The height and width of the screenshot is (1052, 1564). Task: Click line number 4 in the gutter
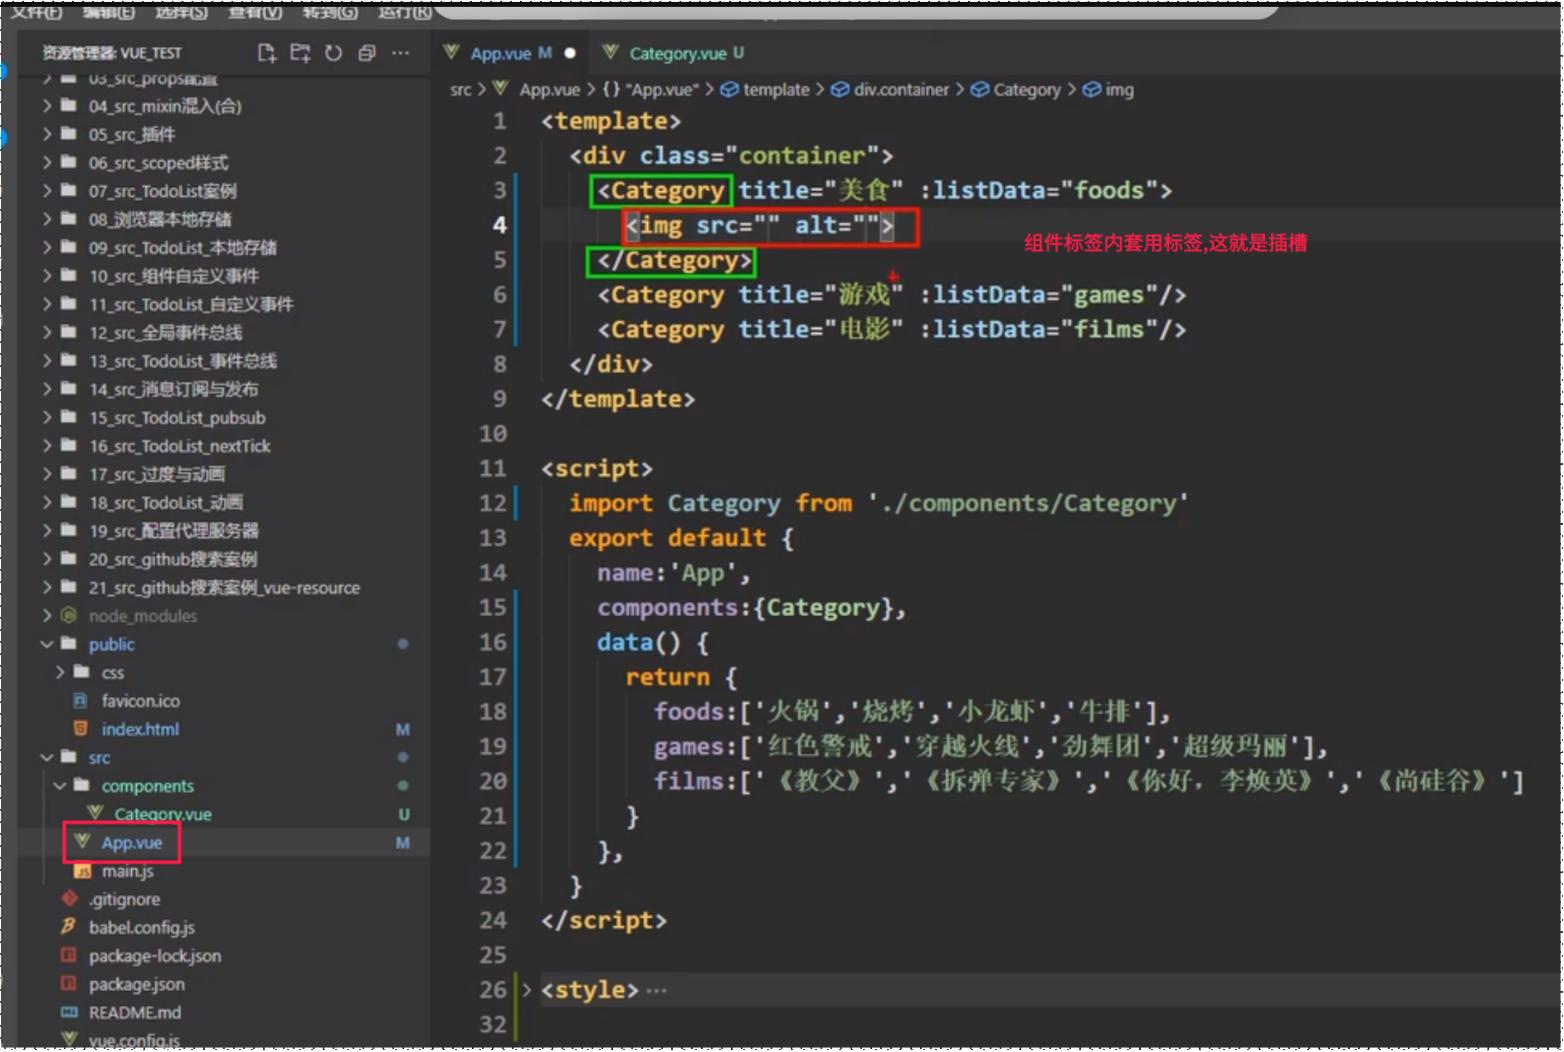[x=499, y=225]
